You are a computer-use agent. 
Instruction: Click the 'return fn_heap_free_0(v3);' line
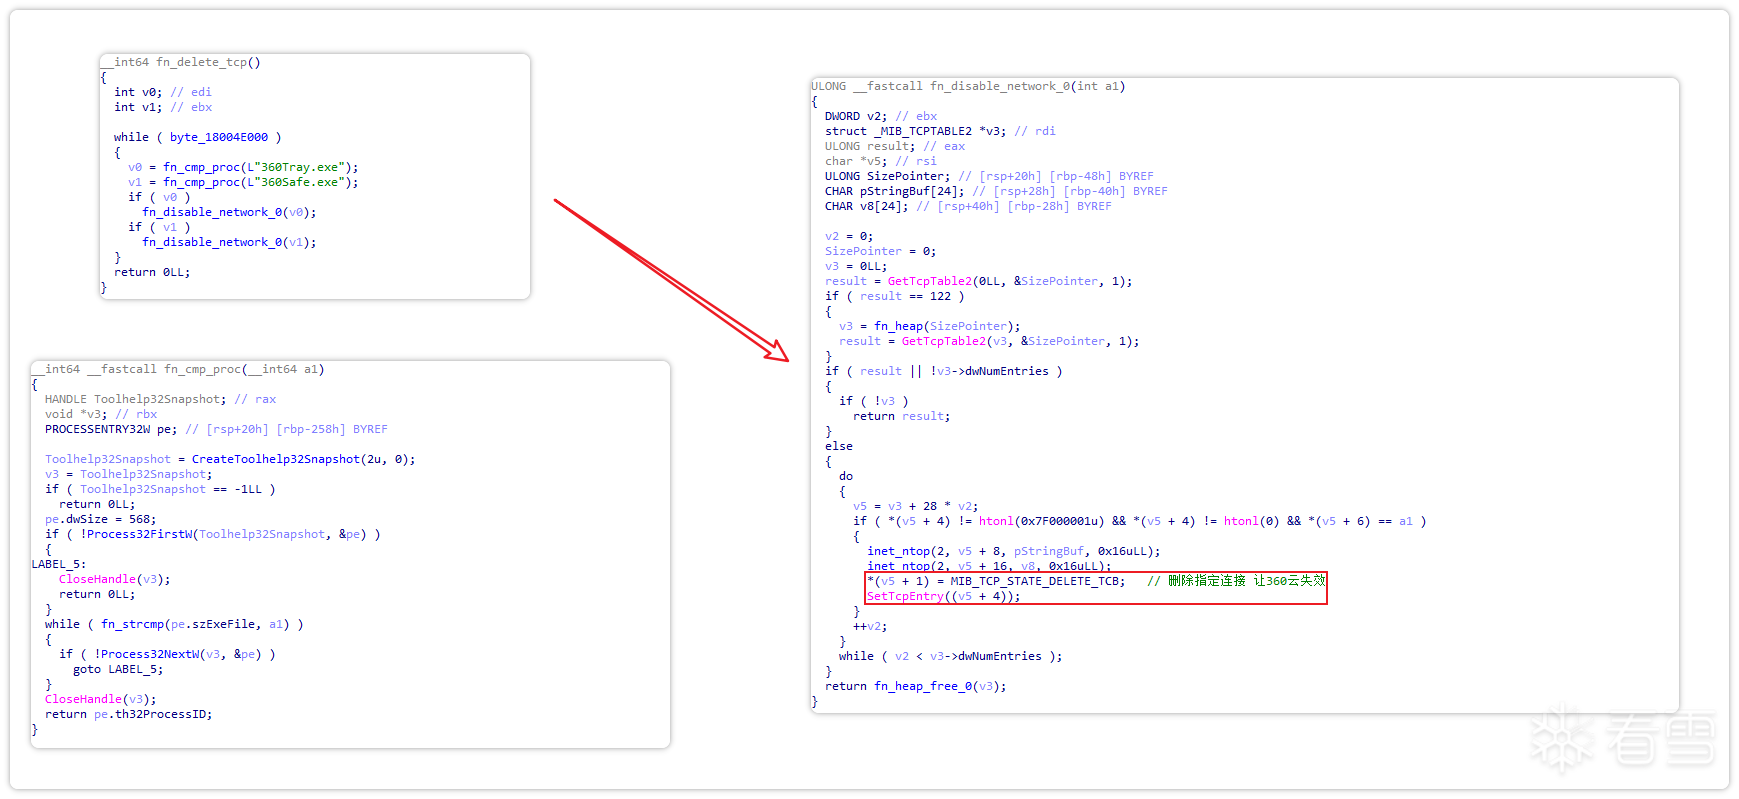pyautogui.click(x=916, y=686)
